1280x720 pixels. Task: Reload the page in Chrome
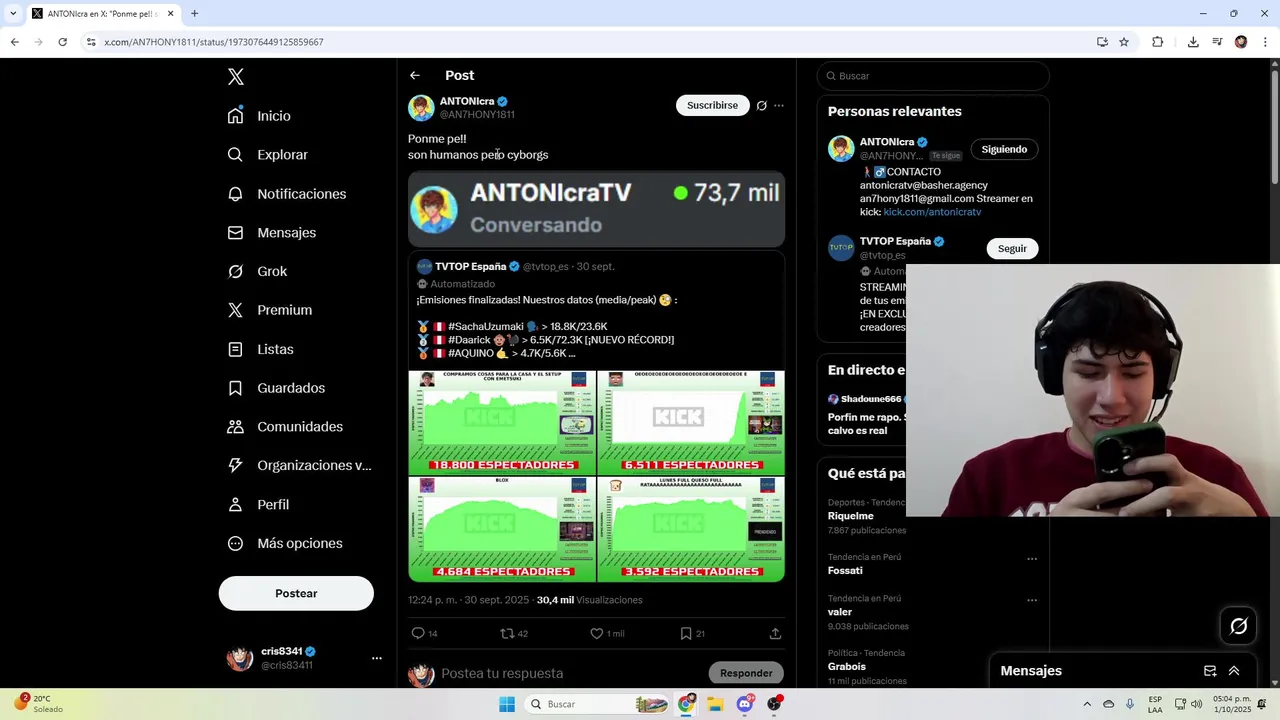click(x=62, y=42)
